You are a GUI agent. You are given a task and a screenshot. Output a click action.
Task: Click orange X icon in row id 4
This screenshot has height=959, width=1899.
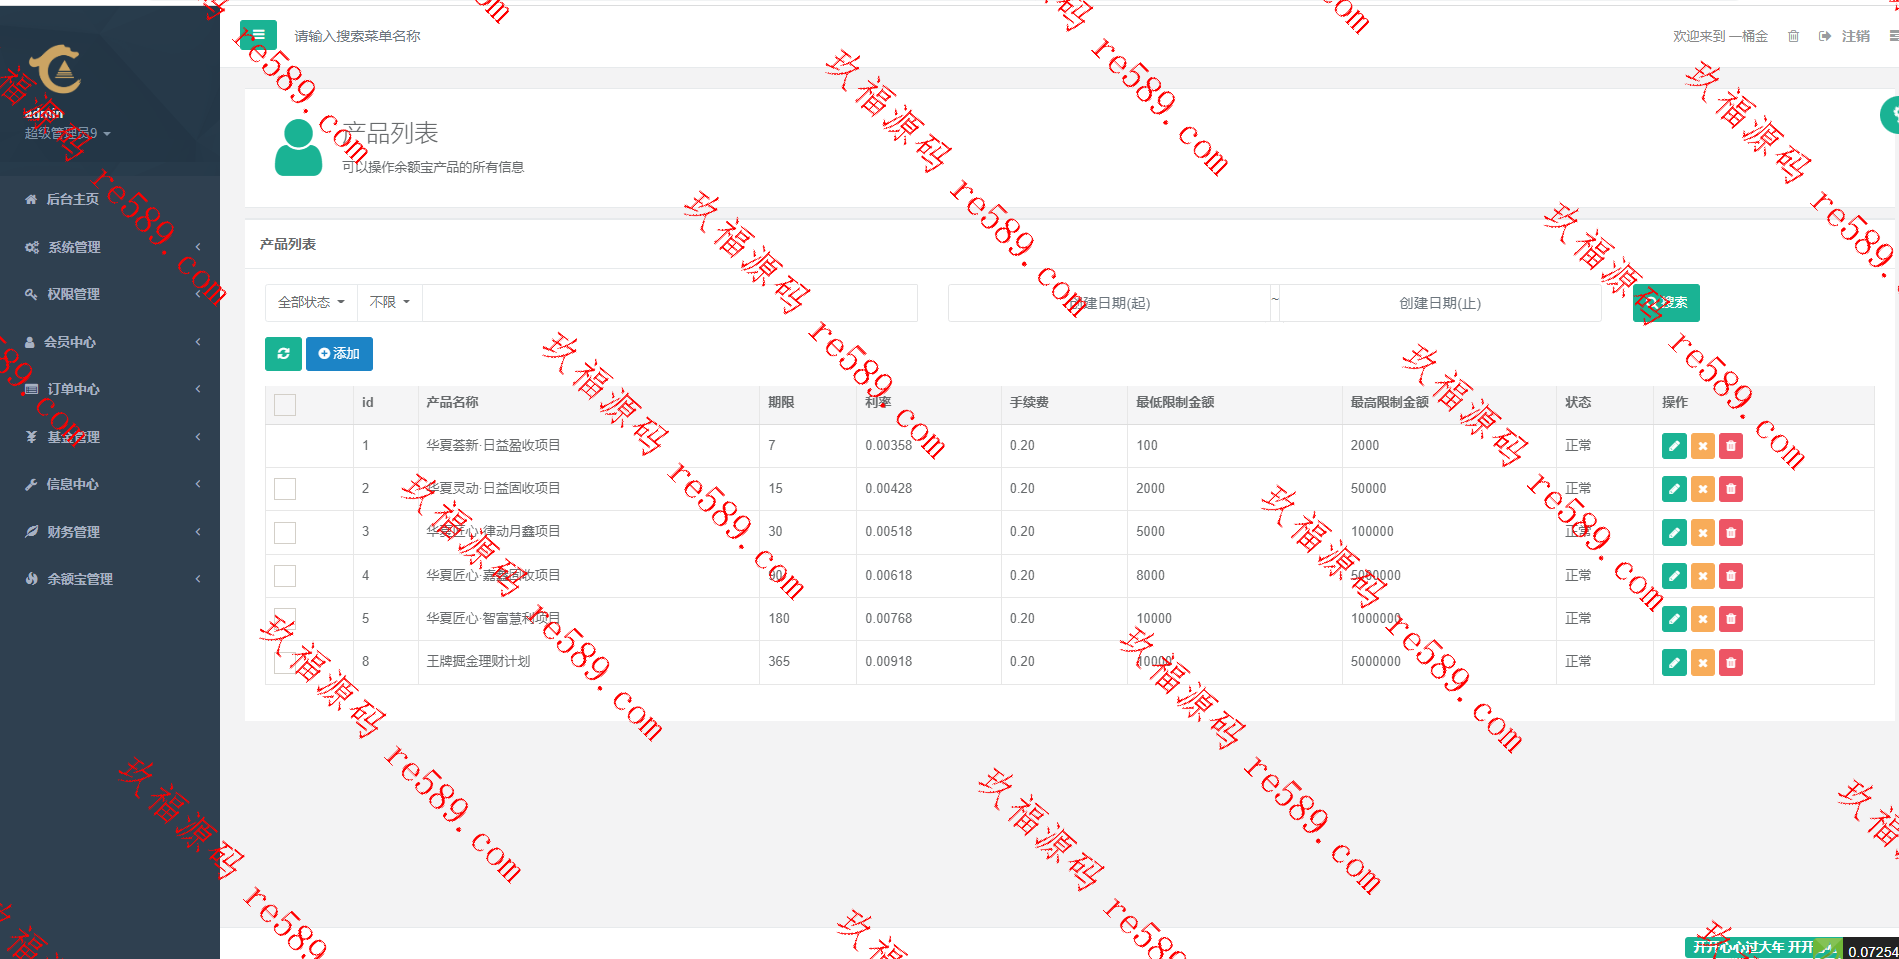(x=1703, y=576)
